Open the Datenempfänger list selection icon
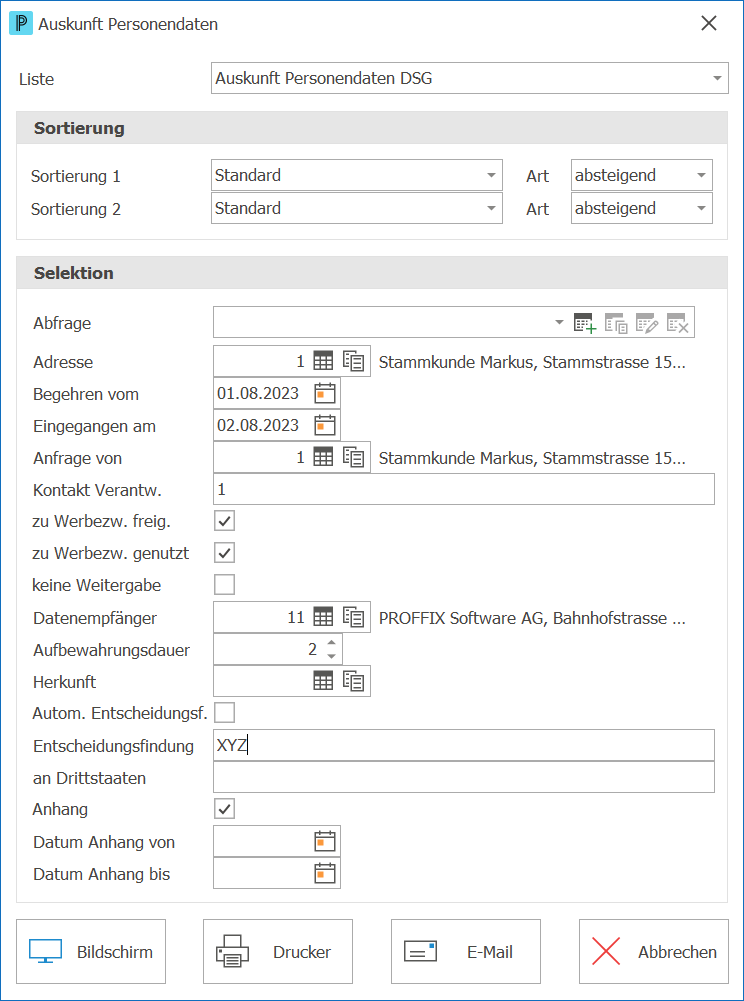This screenshot has width=744, height=1001. (354, 617)
